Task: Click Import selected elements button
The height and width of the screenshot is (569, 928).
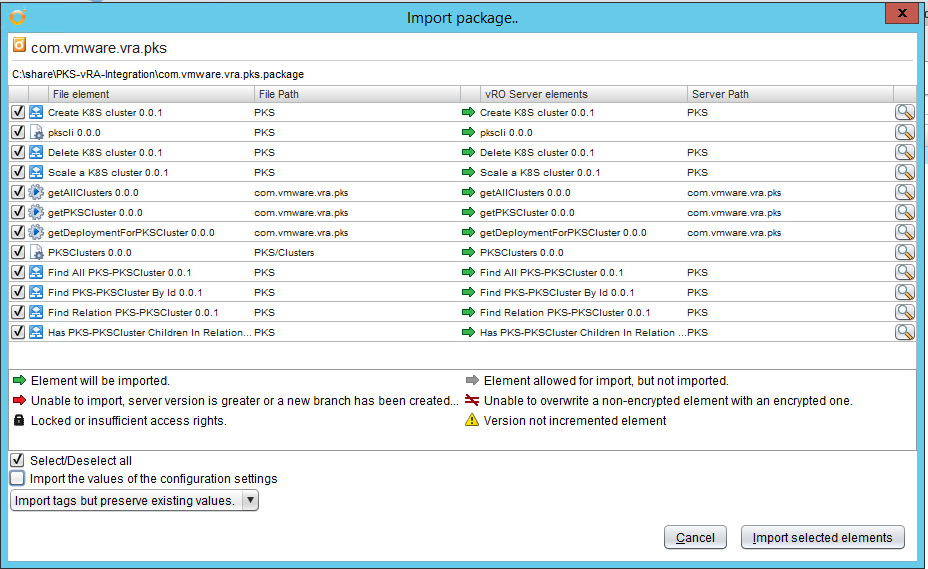Action: (822, 537)
